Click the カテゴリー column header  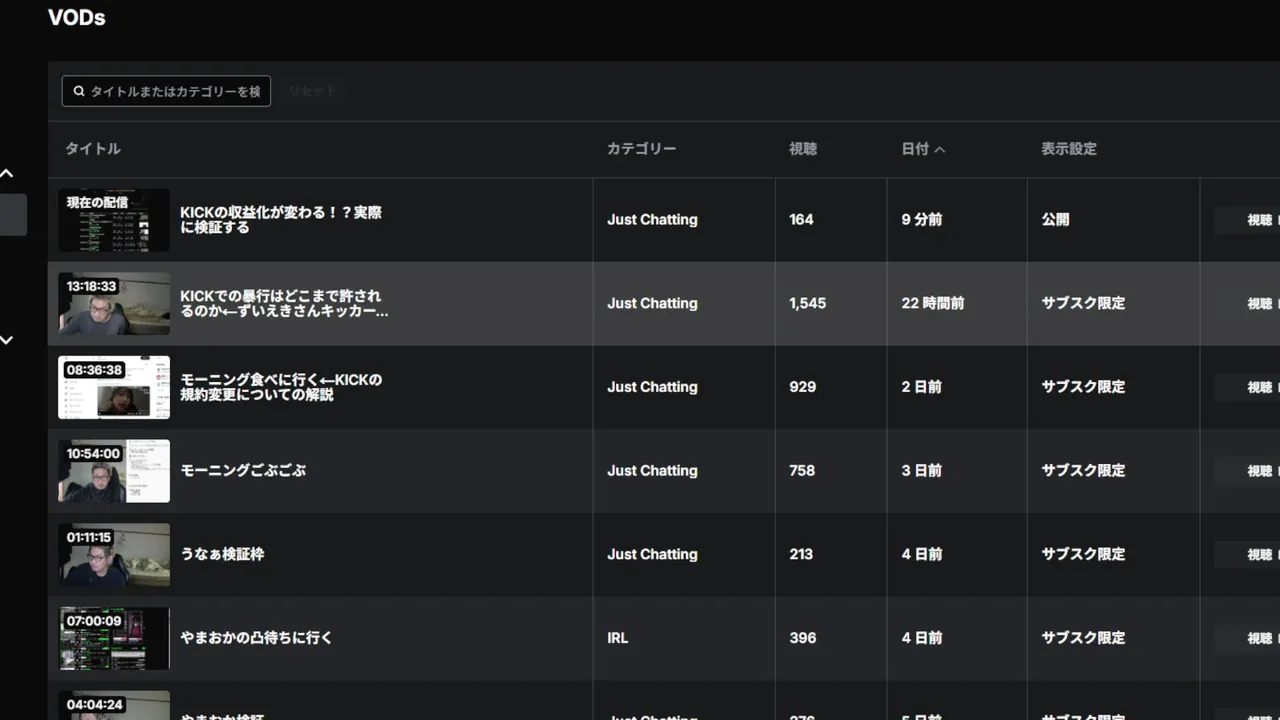[642, 149]
